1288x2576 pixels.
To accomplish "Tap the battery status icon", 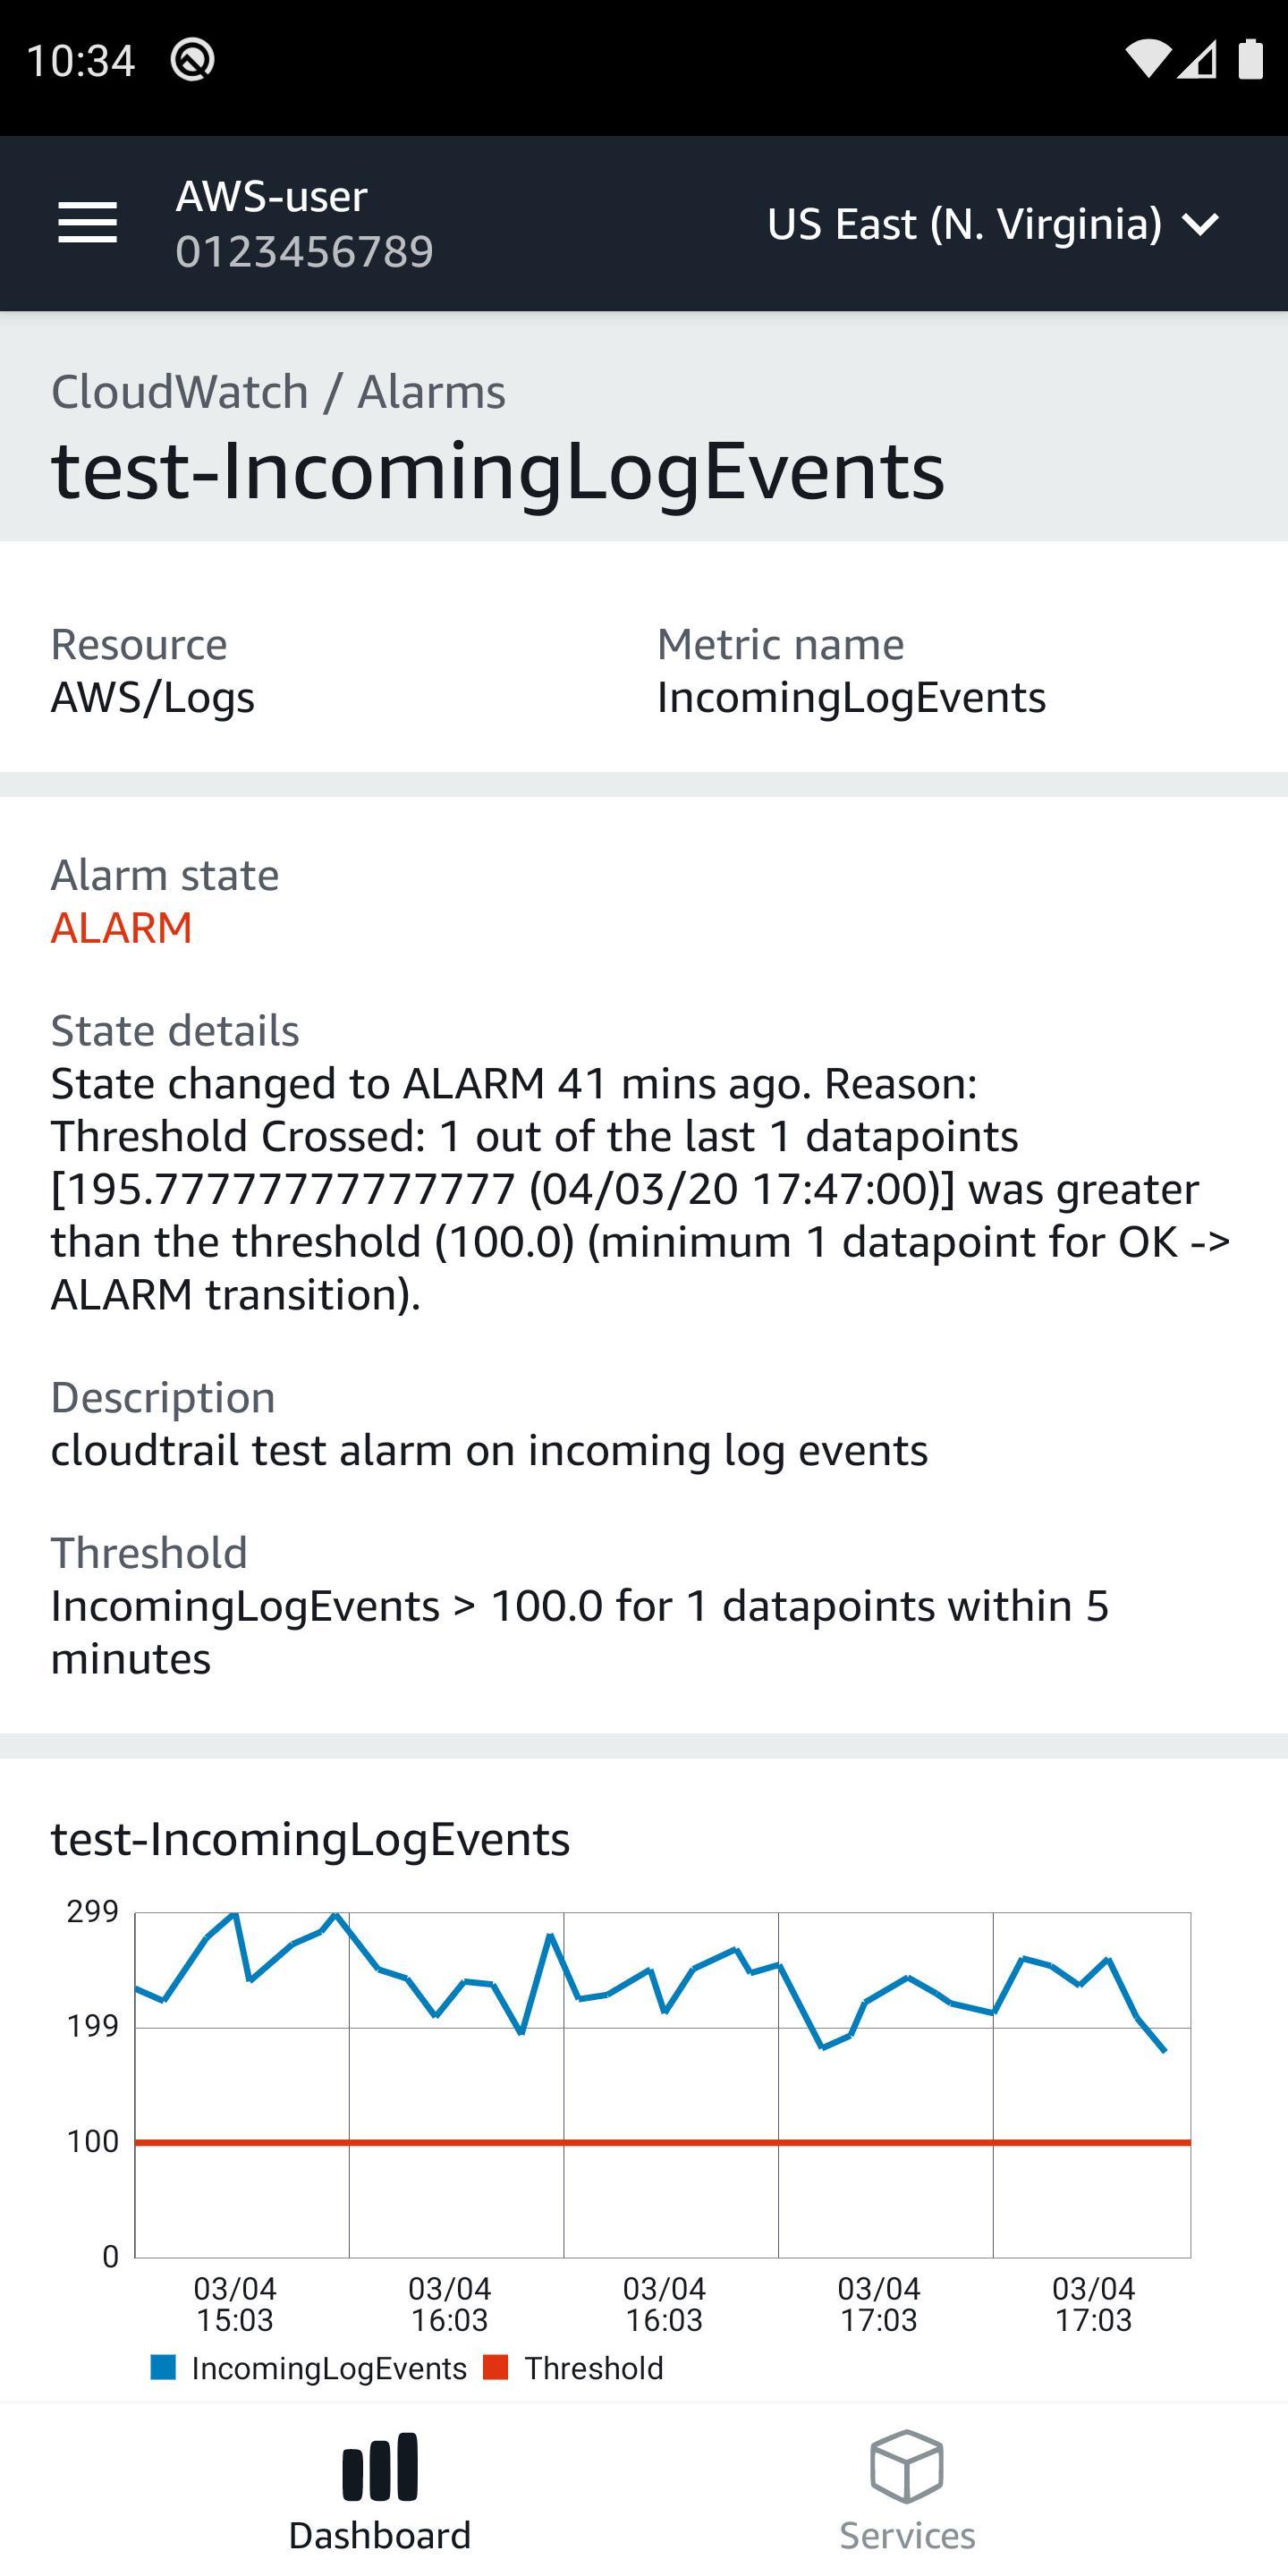I will click(x=1250, y=59).
